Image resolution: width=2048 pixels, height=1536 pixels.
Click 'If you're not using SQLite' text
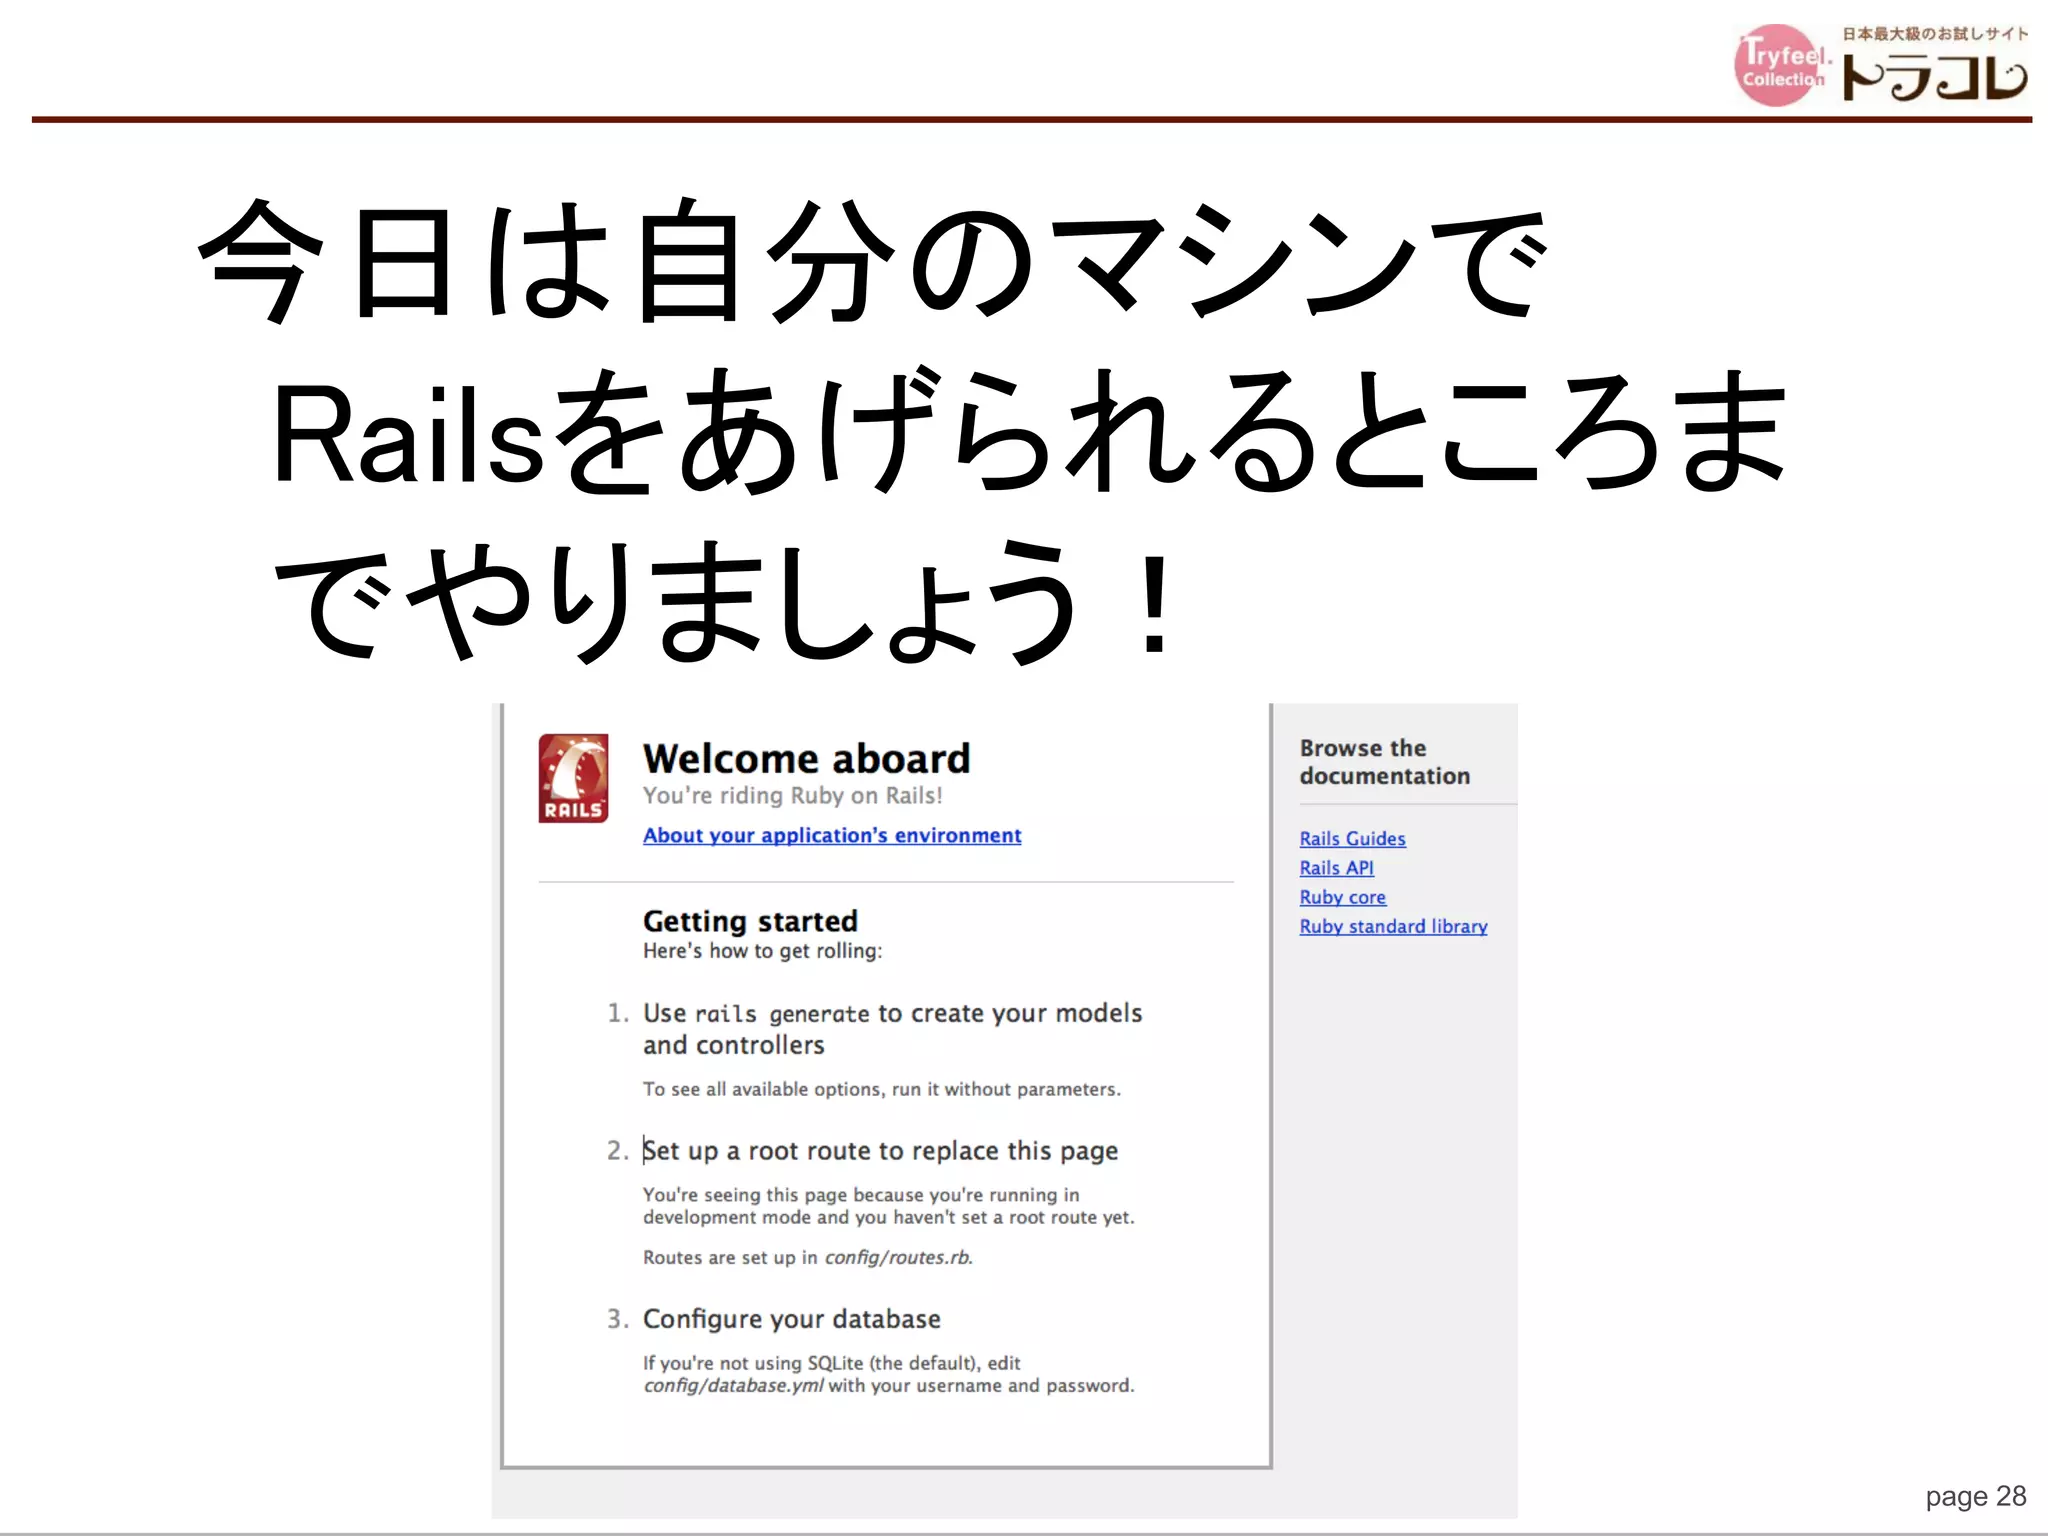tap(888, 1374)
